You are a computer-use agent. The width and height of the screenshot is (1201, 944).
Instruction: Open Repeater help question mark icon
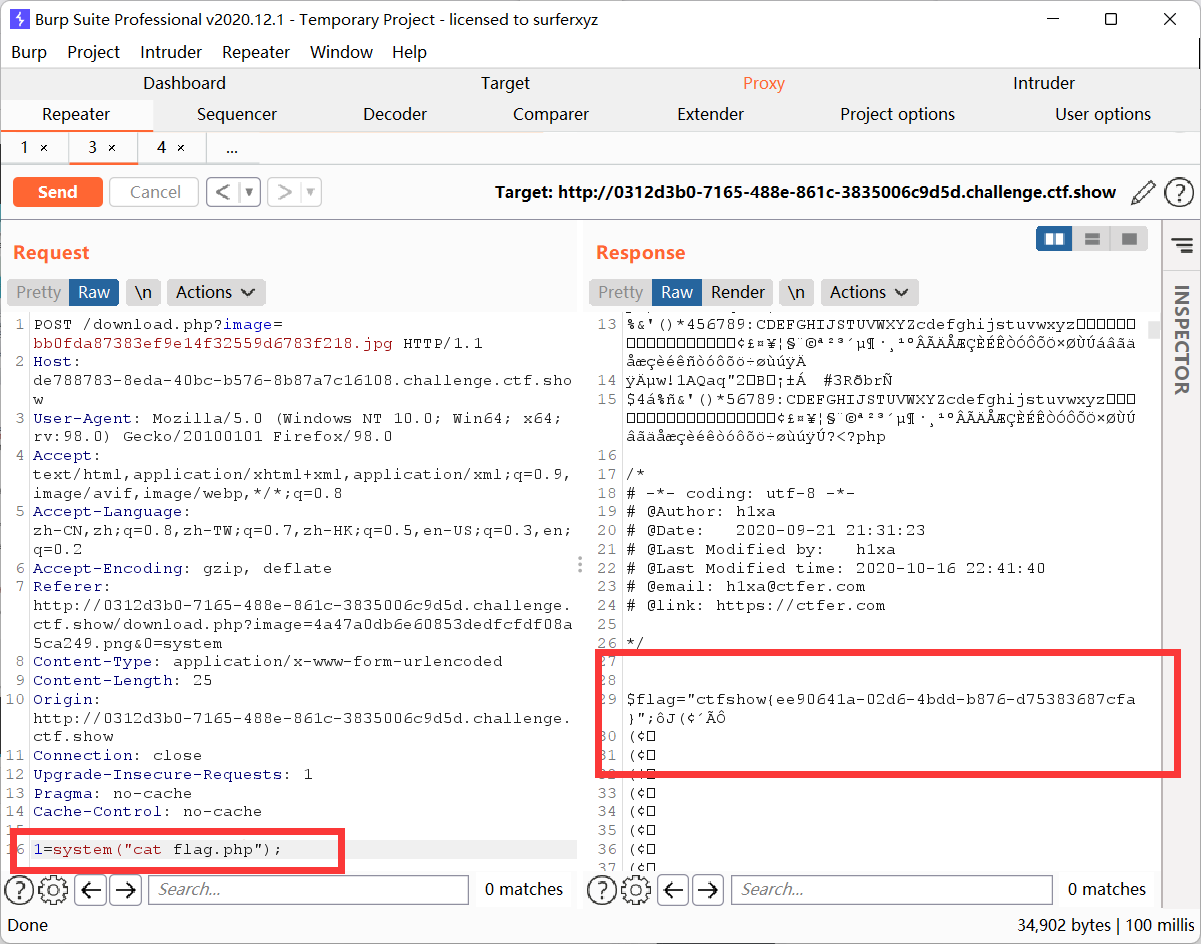(1180, 192)
